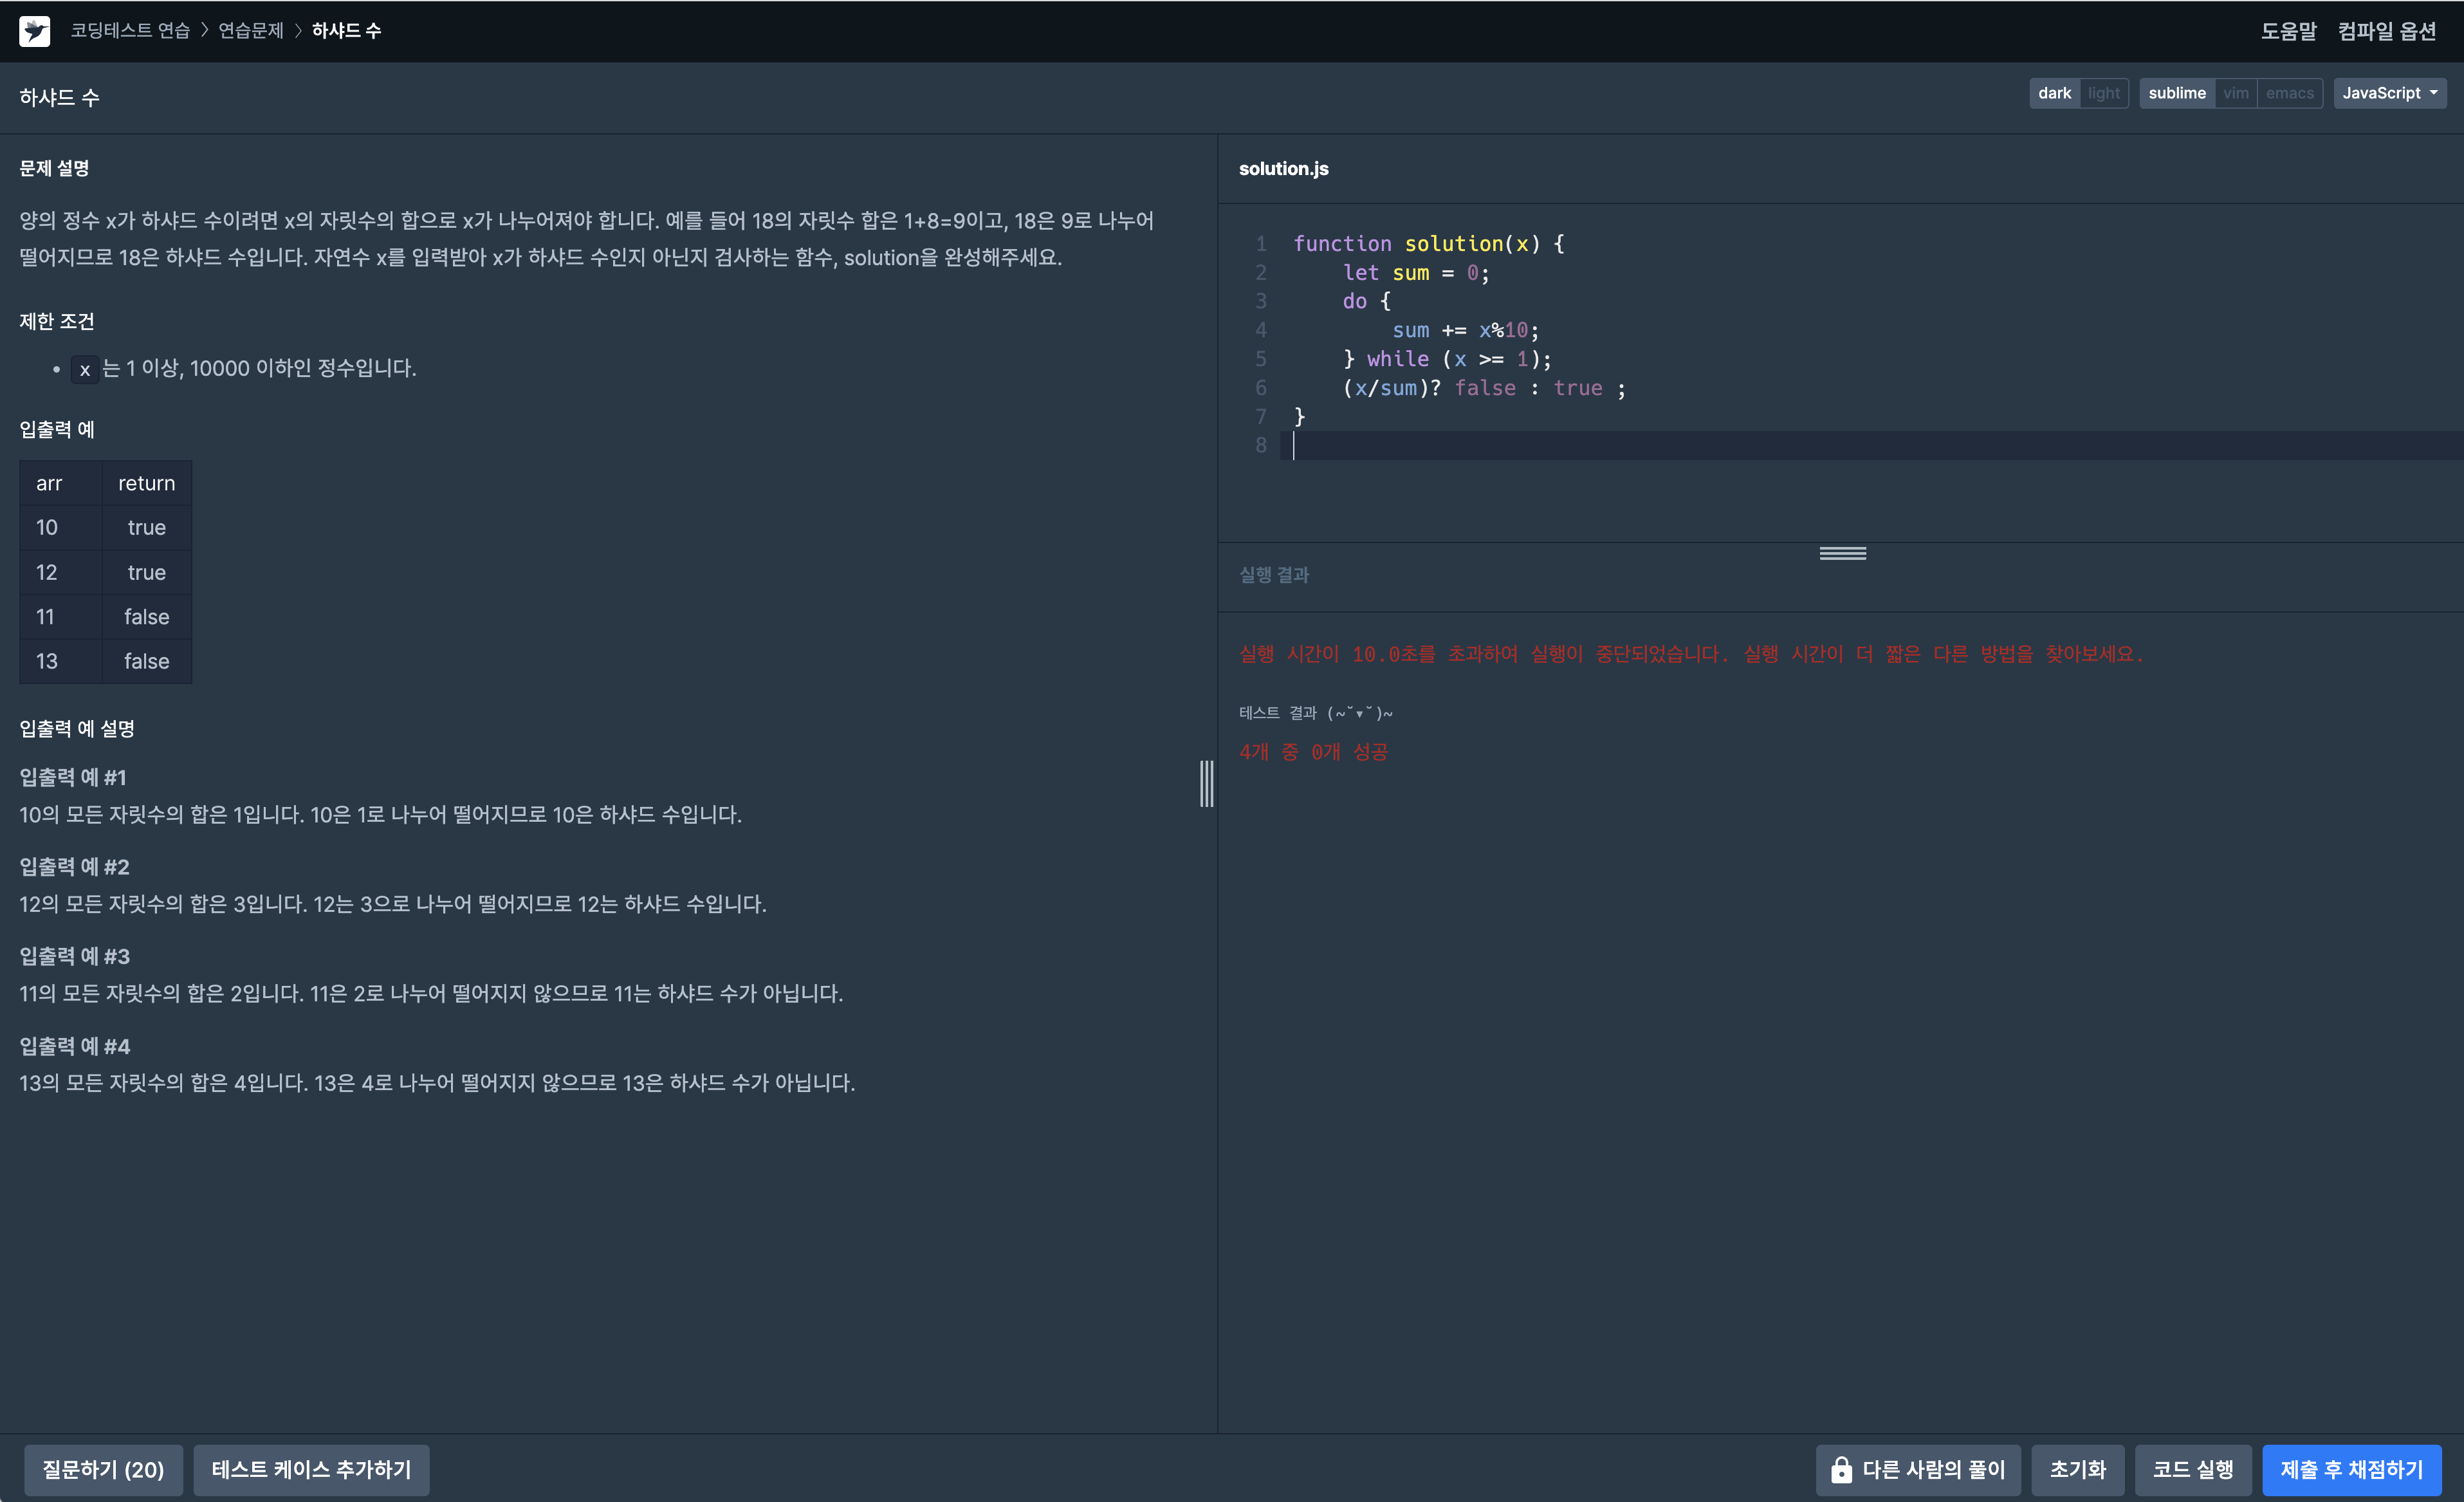This screenshot has height=1502, width=2464.
Task: Click line number 6 in editor gutter
Action: point(1260,388)
